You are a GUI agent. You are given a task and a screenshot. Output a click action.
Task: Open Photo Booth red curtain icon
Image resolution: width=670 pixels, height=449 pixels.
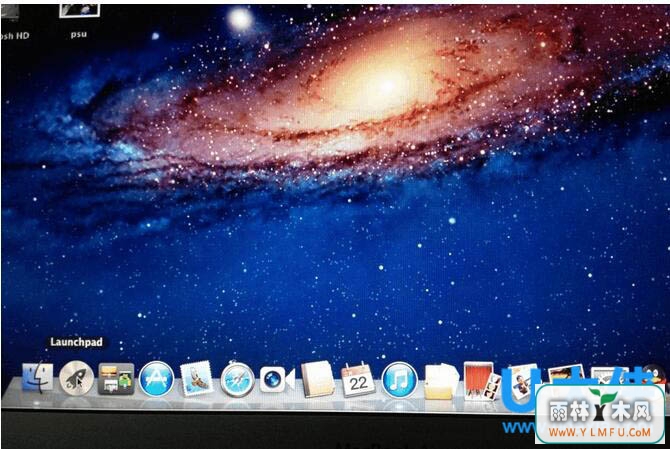(x=482, y=381)
